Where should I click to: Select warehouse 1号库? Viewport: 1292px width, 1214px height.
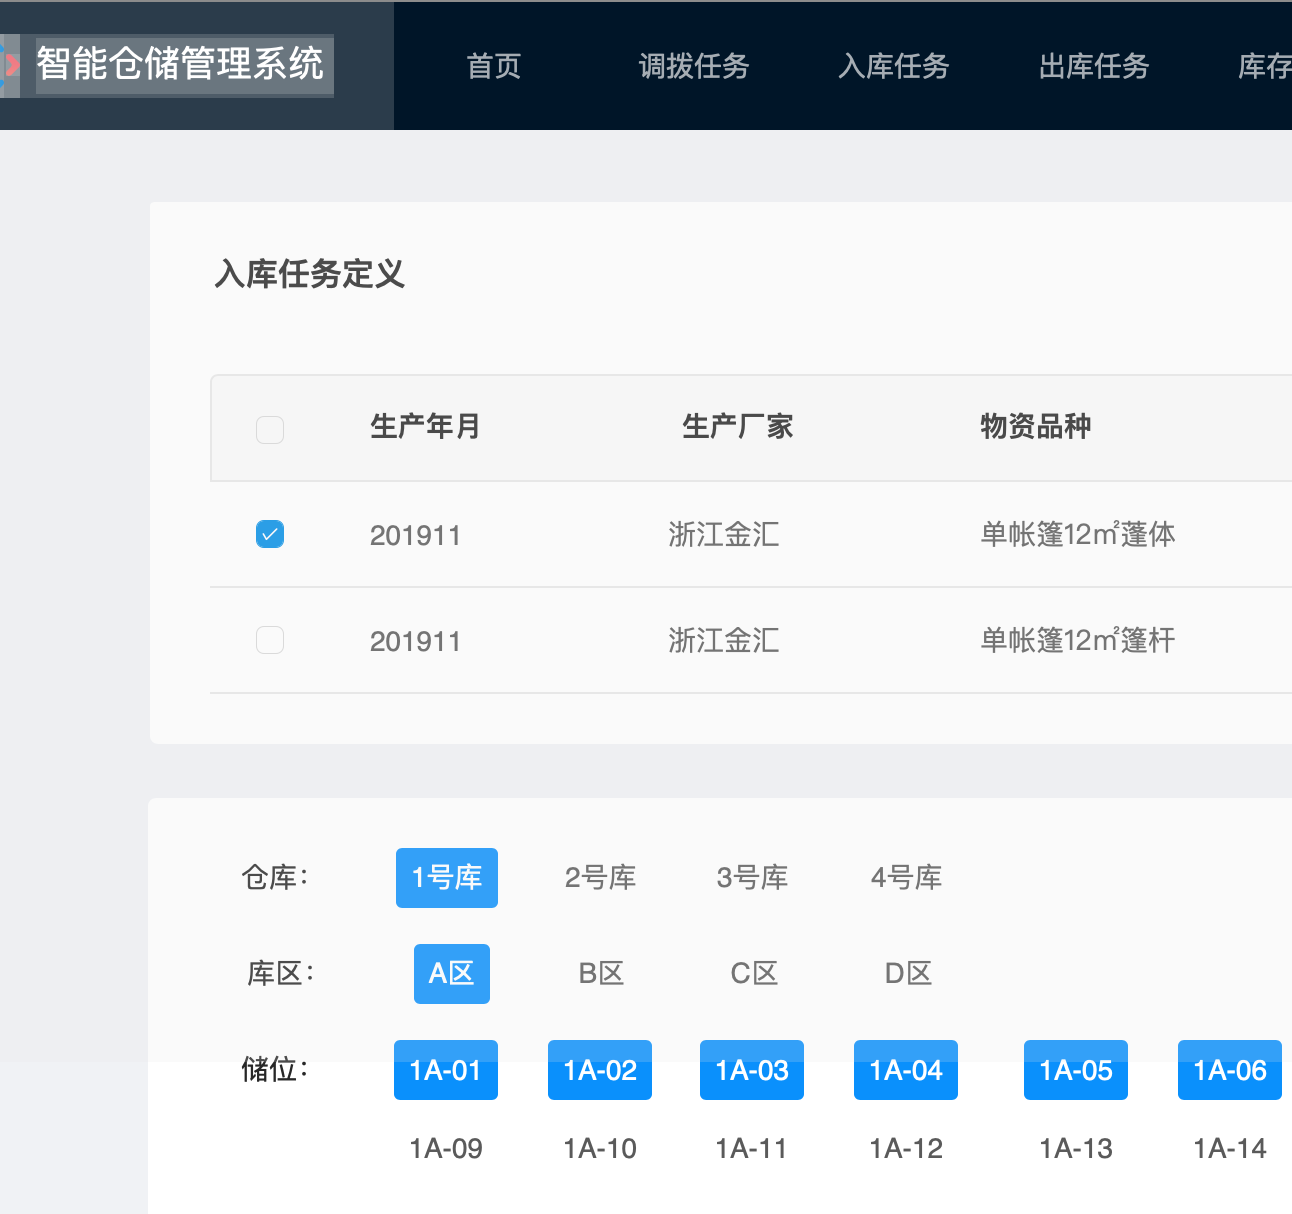(x=447, y=878)
